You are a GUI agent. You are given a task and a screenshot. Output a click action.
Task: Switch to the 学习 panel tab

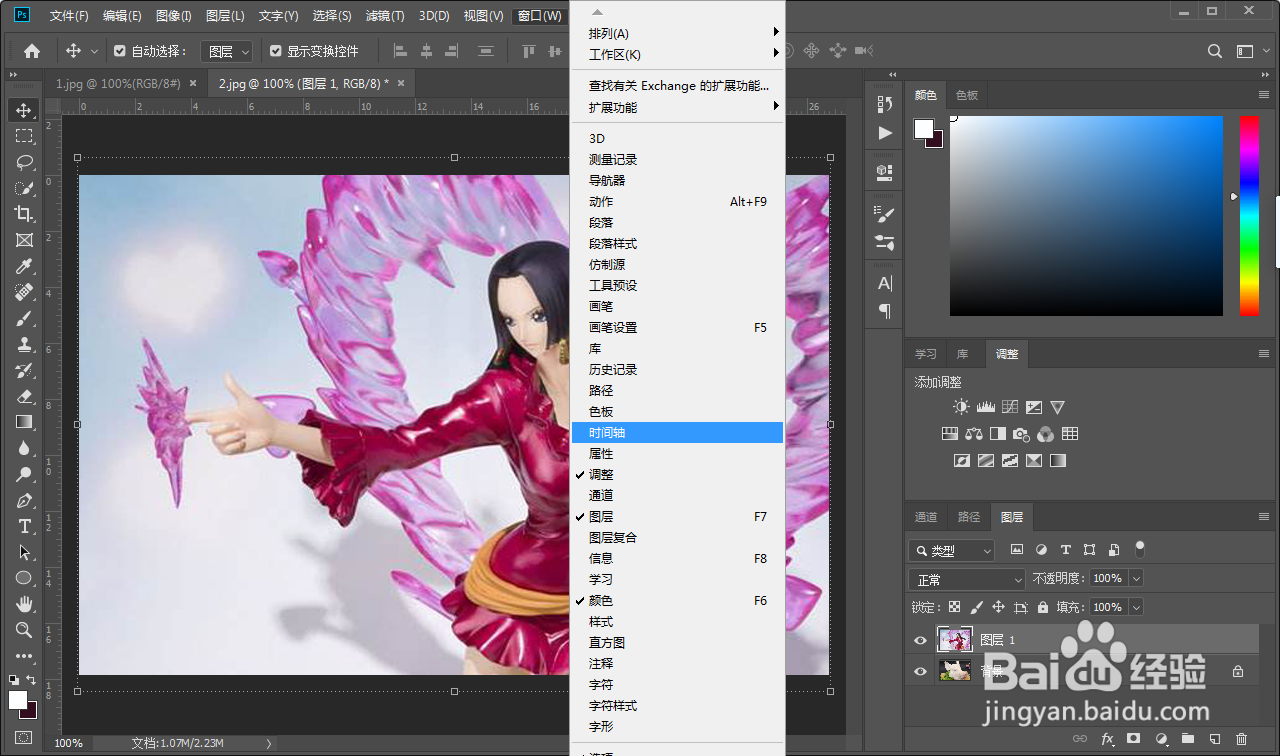click(926, 354)
